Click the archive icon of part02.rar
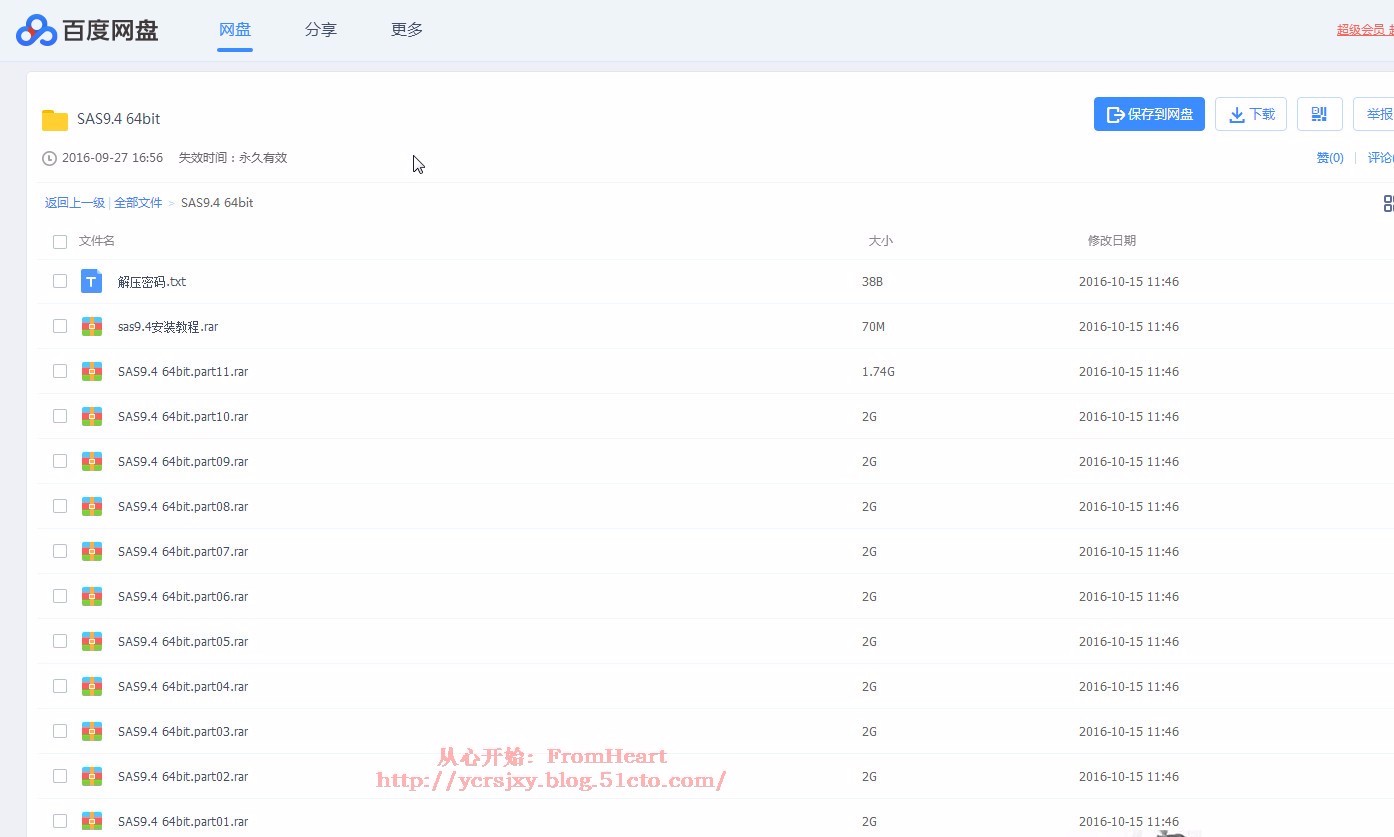This screenshot has height=837, width=1394. click(92, 776)
